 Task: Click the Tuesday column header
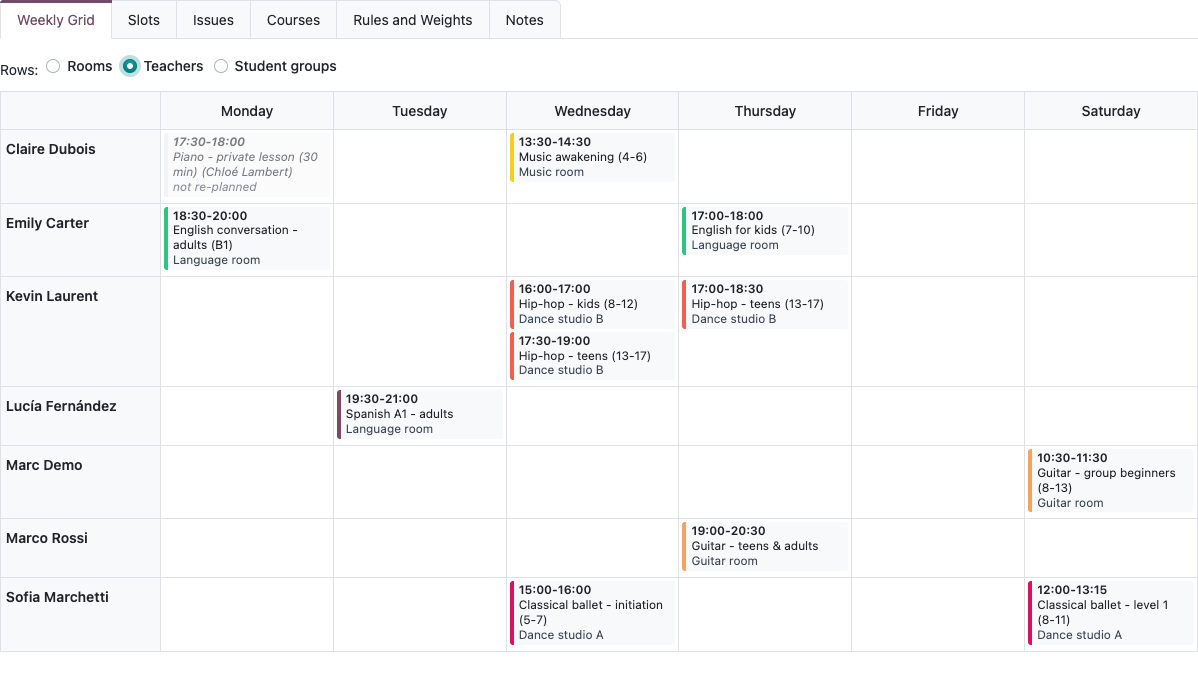click(x=419, y=112)
